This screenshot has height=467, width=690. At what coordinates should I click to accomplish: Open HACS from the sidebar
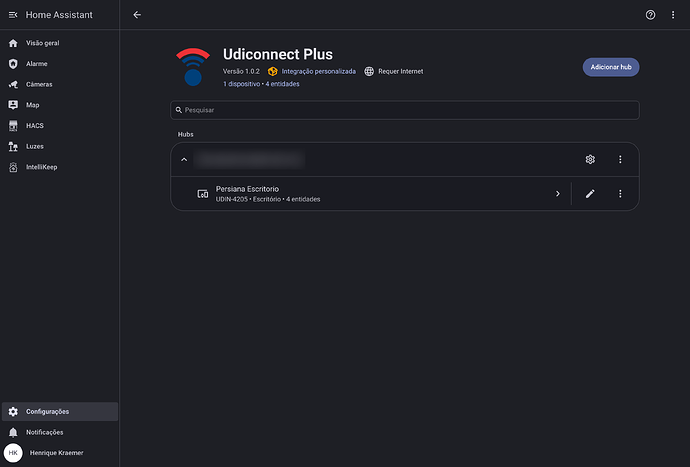(59, 126)
